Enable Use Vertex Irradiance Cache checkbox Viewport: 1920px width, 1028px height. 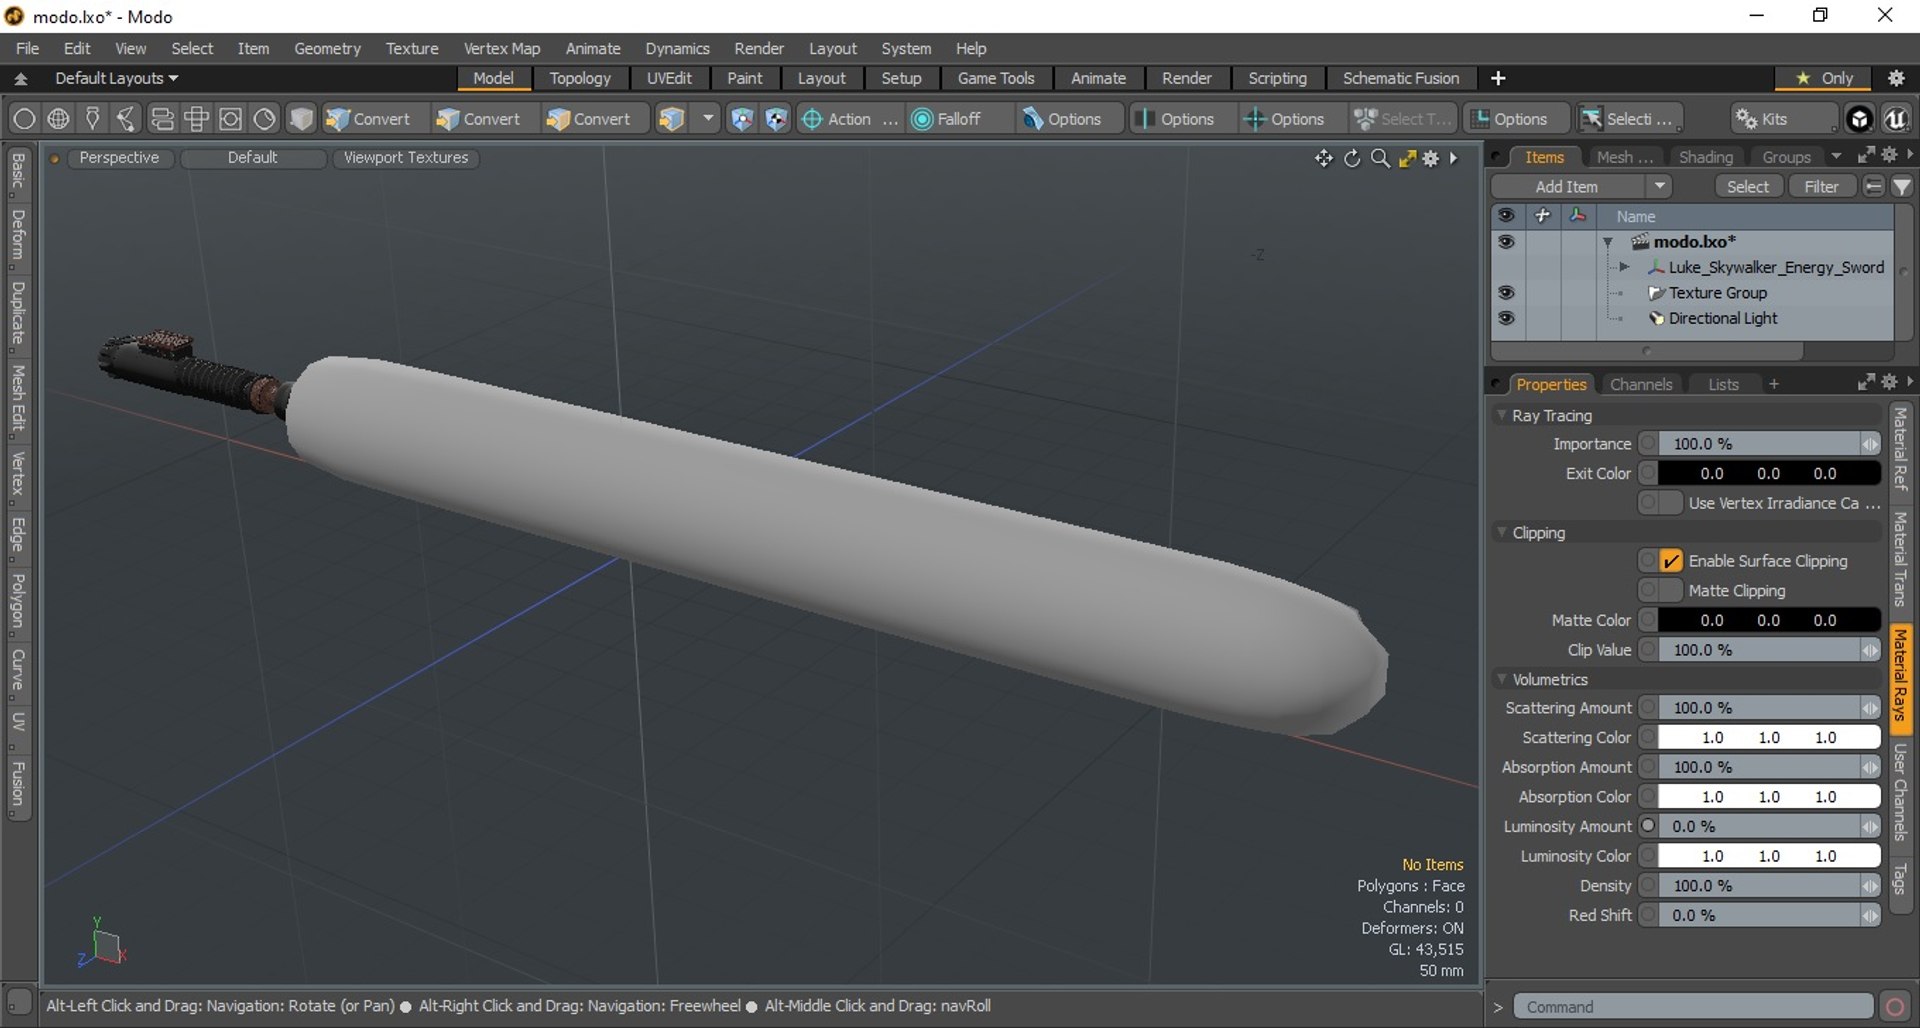[1670, 503]
